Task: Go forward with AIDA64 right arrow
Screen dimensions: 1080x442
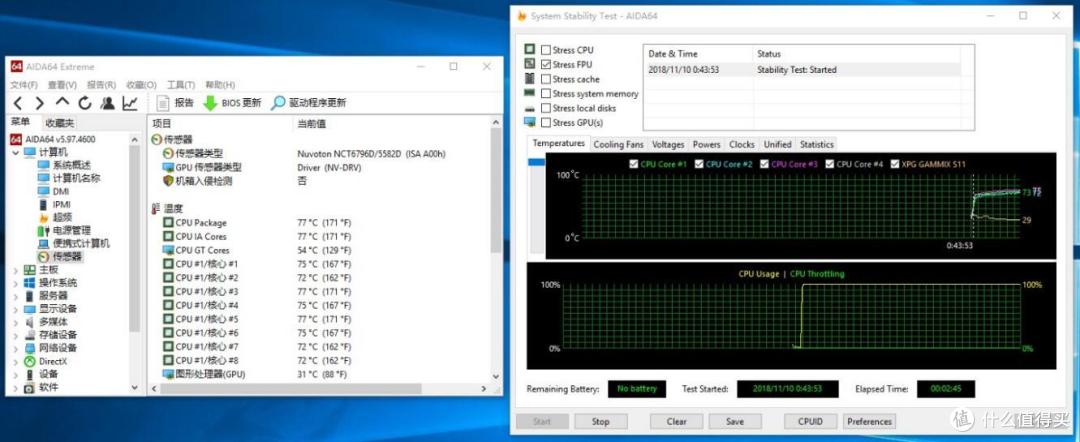Action: [x=40, y=103]
